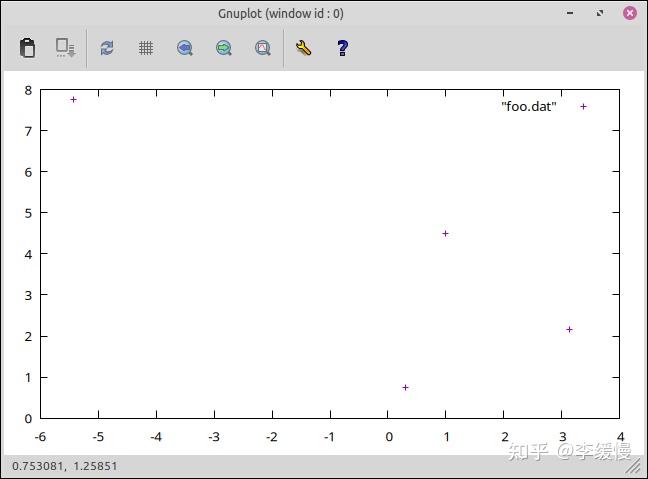Autoscale the plot with magnifier icon
The width and height of the screenshot is (648, 479).
tap(262, 48)
